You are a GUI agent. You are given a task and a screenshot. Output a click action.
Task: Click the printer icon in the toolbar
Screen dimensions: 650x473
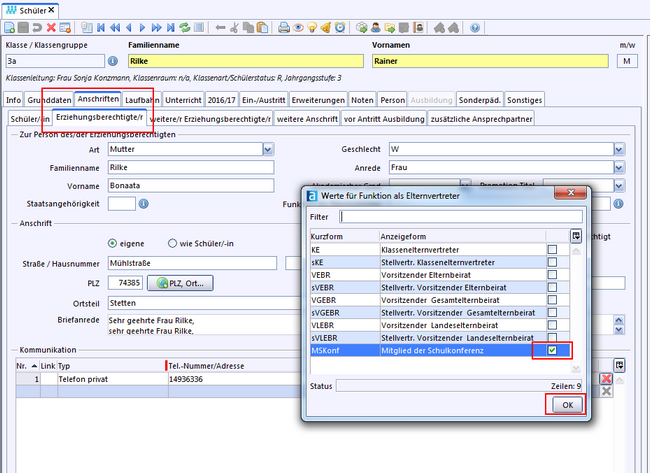click(283, 27)
